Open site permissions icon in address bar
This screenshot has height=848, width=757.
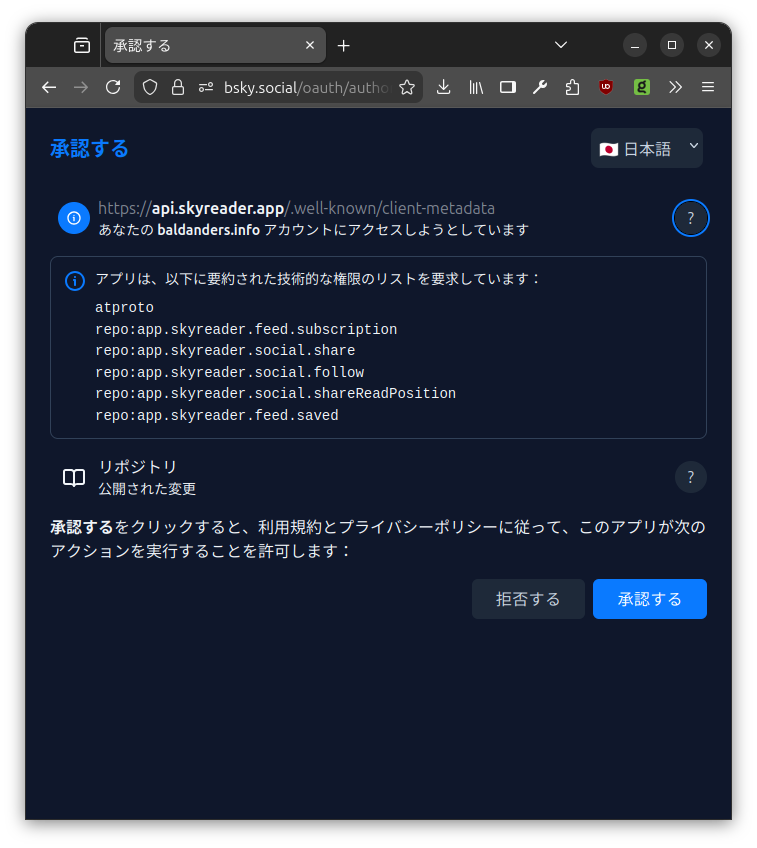[x=206, y=87]
